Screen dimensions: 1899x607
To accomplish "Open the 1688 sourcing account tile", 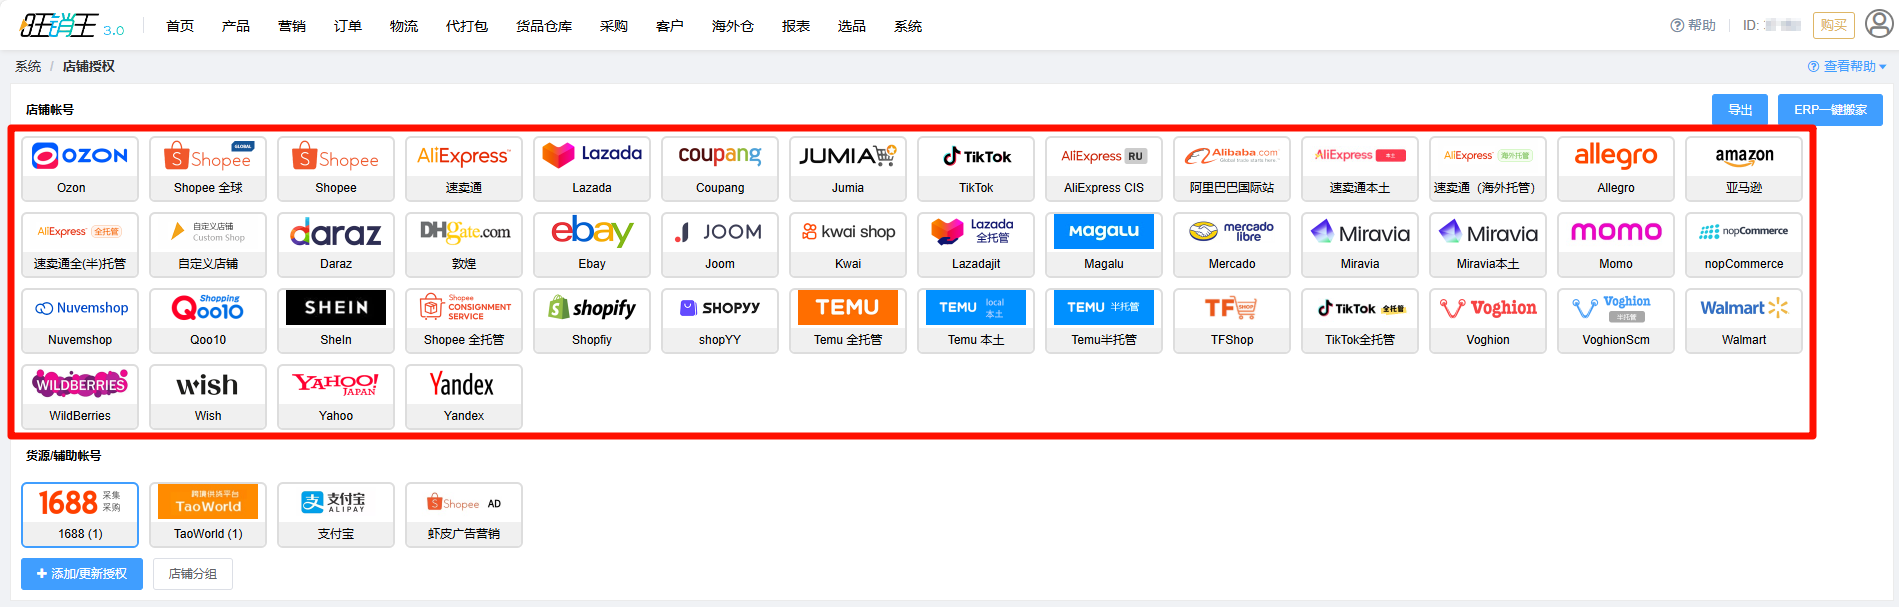I will pyautogui.click(x=80, y=515).
